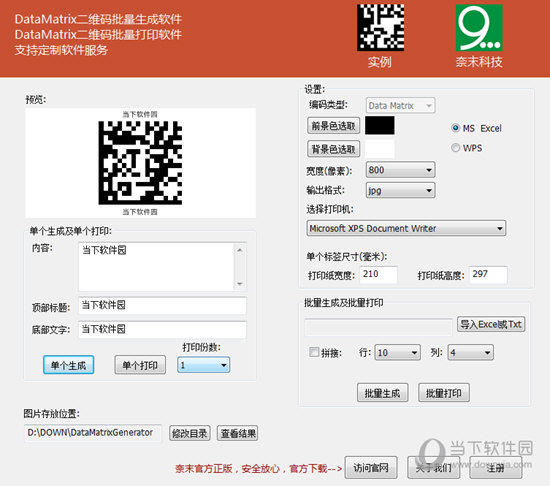Open the 行 count dropdown showing 10
The width and height of the screenshot is (550, 486).
tap(397, 352)
